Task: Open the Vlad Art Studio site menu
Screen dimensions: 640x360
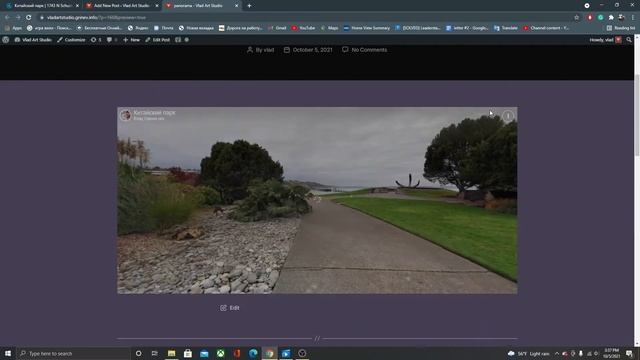Action: point(33,40)
